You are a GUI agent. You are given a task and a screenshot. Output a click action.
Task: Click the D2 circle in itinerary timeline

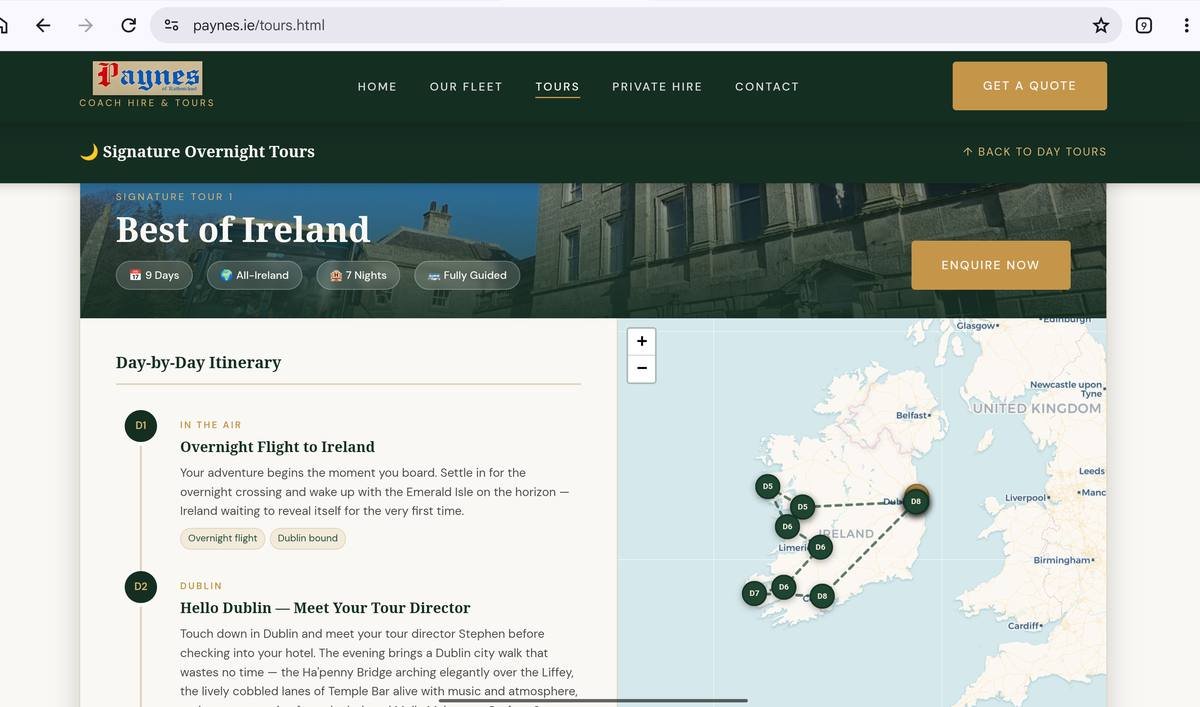(141, 586)
